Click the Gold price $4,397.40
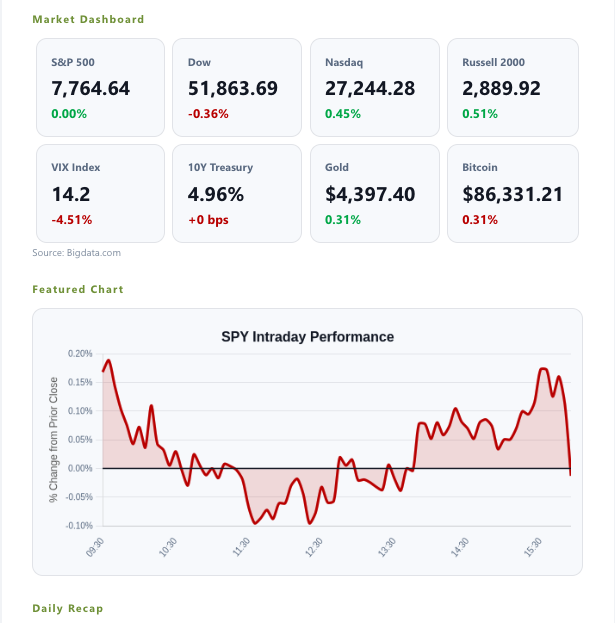Image resolution: width=615 pixels, height=623 pixels. 370,195
